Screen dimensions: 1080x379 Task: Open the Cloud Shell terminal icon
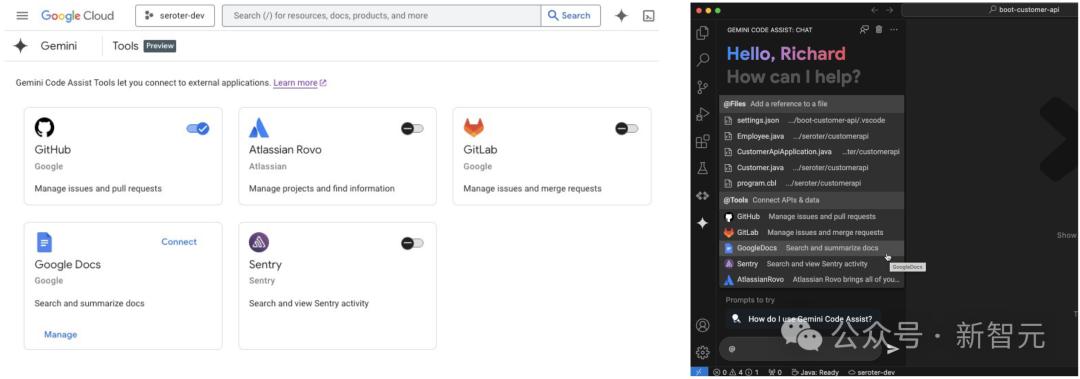click(648, 16)
